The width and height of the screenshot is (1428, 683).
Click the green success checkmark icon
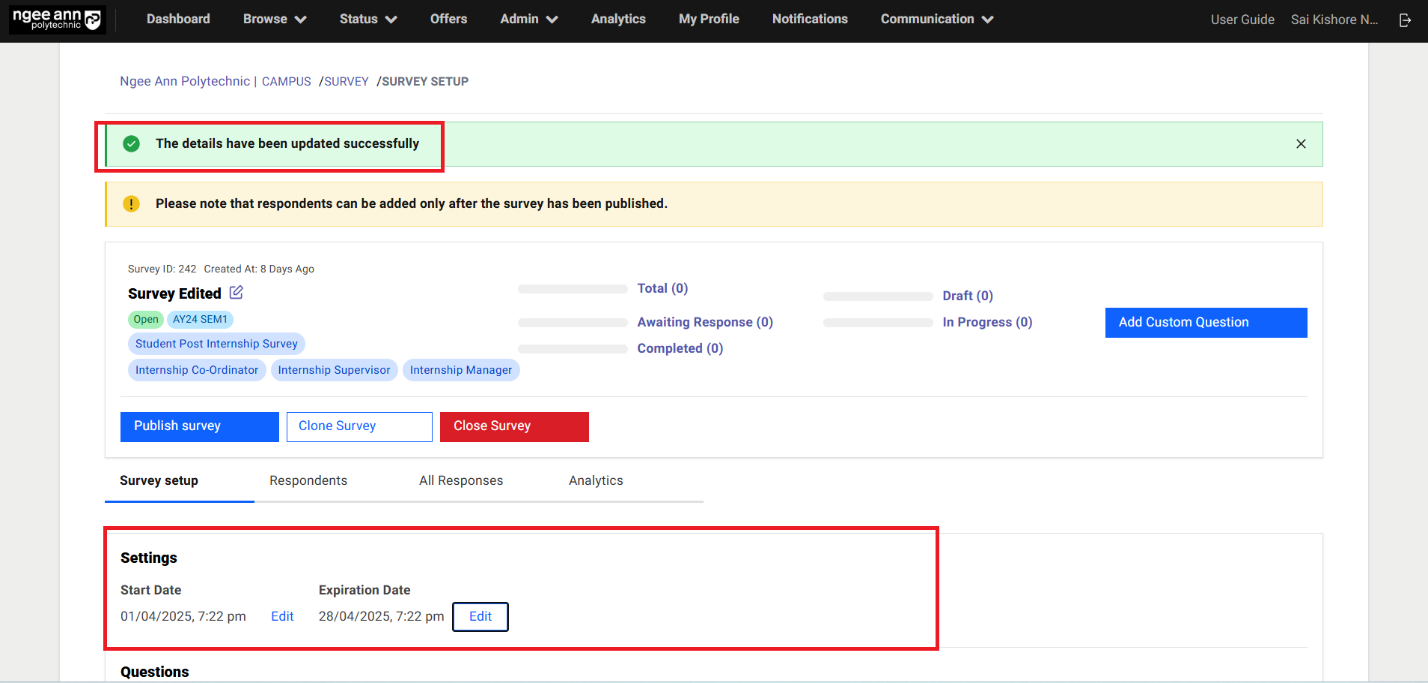(x=131, y=144)
